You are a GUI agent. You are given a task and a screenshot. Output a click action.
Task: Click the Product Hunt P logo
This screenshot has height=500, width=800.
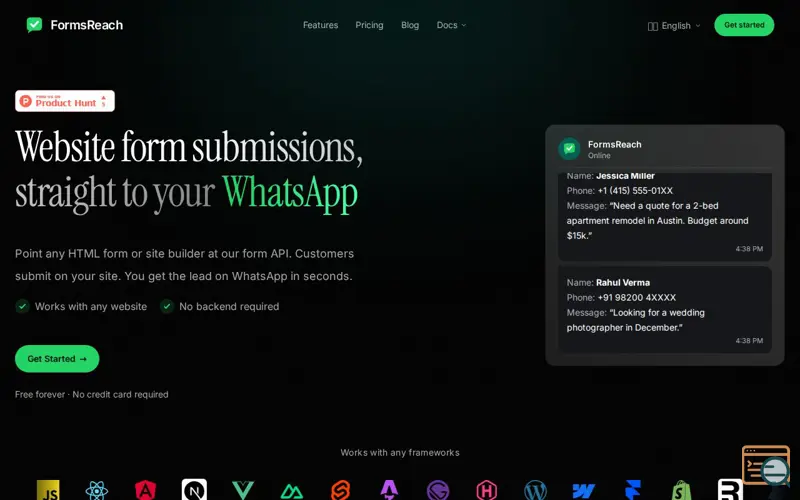[x=26, y=101]
